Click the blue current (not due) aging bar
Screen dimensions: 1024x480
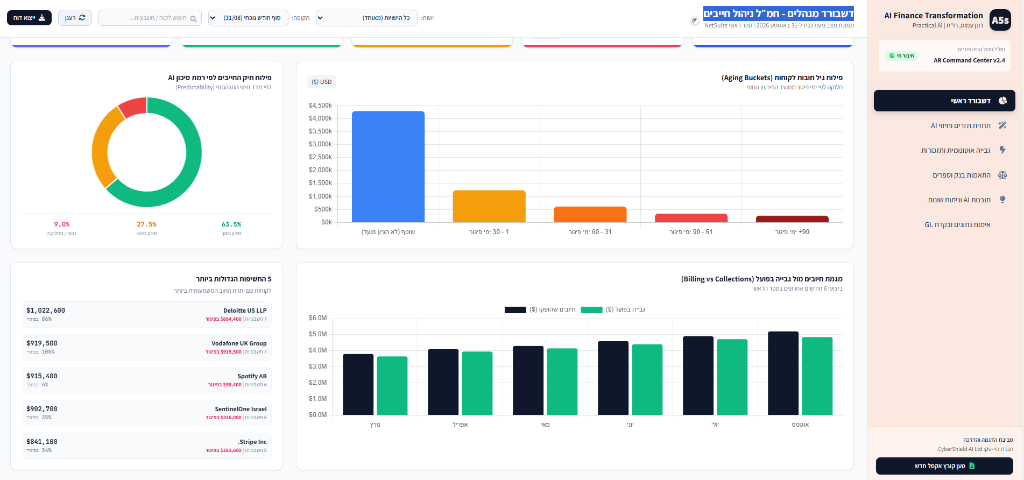pyautogui.click(x=389, y=167)
